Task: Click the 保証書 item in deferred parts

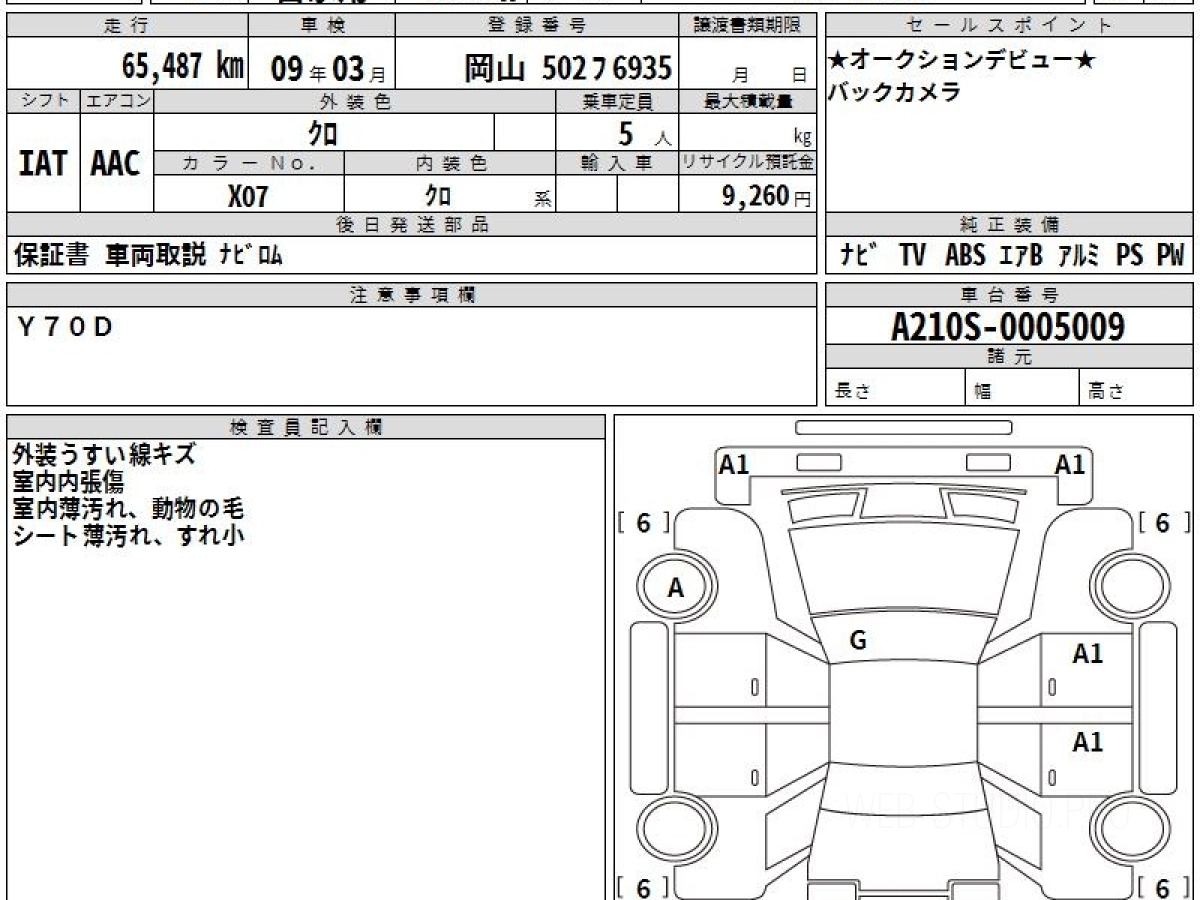Action: point(52,256)
